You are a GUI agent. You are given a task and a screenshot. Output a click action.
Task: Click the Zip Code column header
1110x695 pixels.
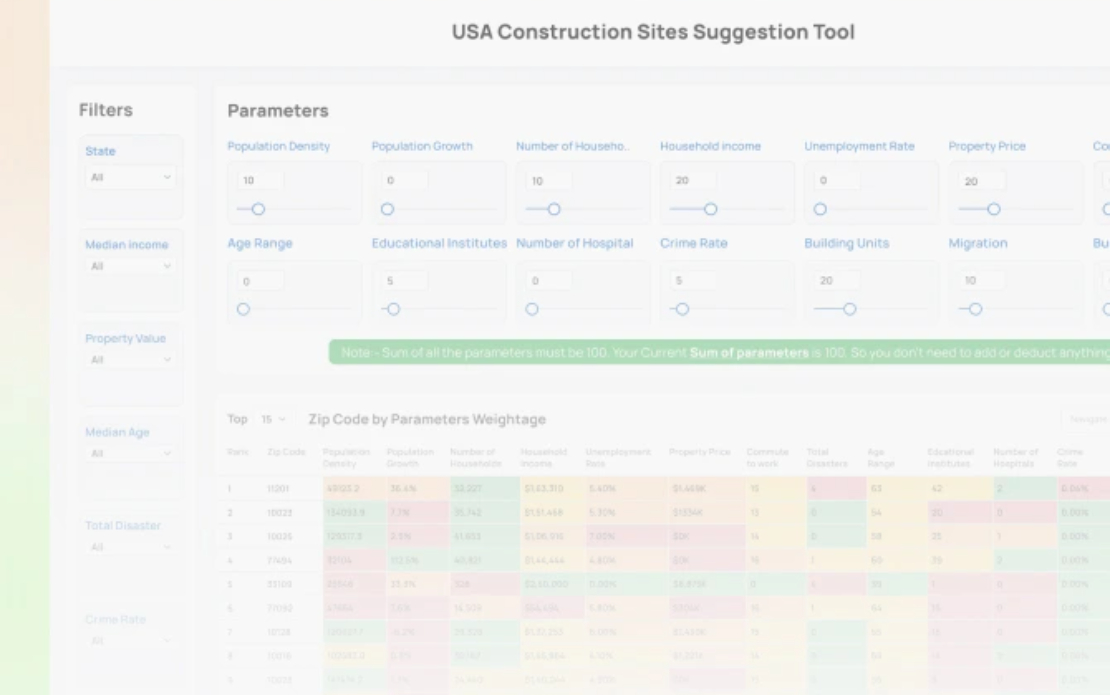[x=286, y=452]
